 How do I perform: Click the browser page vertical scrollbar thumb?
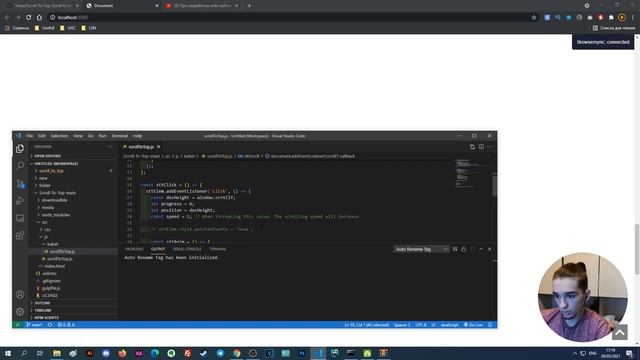[637, 249]
